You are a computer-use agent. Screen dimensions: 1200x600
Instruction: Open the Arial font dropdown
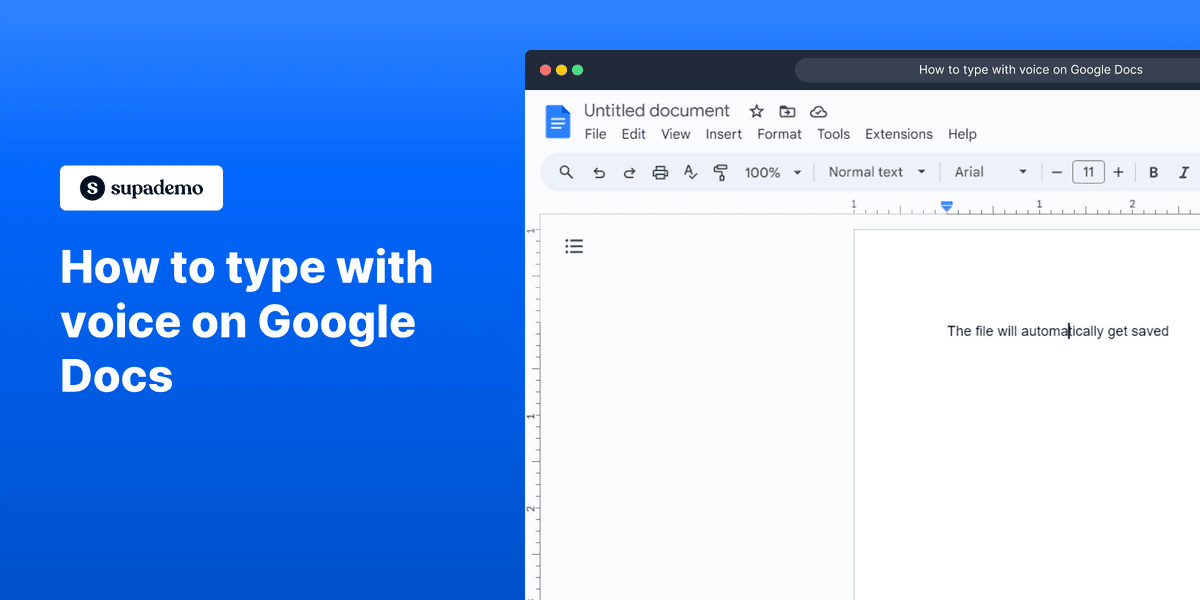point(990,172)
